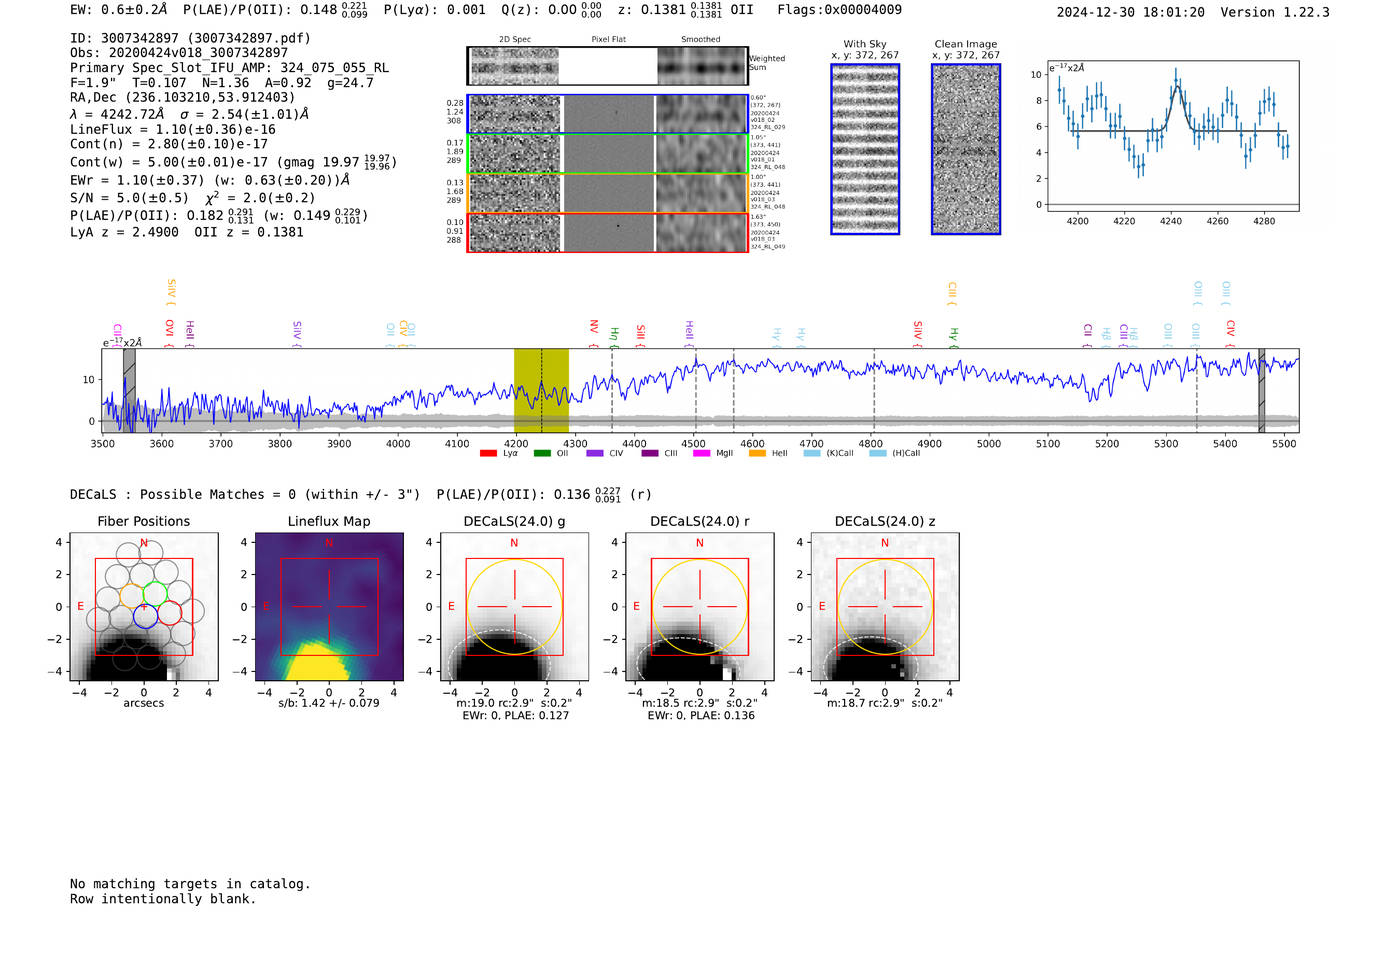Click the yellow highlighted band in spectrum

541,390
